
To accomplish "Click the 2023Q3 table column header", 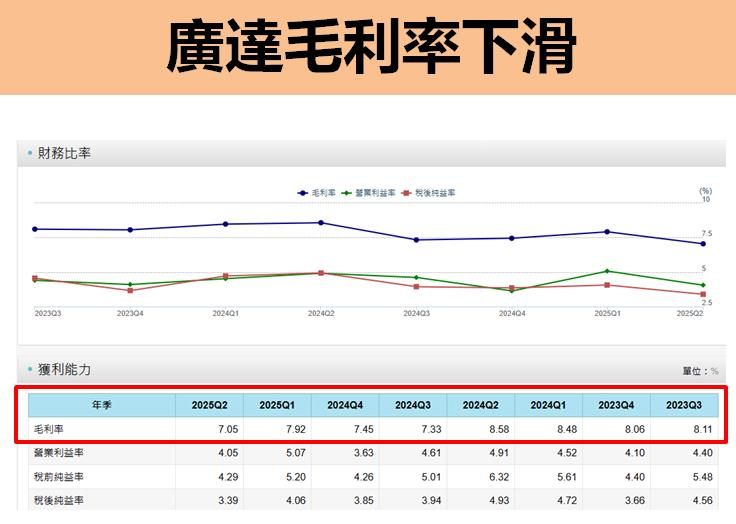I will [684, 405].
